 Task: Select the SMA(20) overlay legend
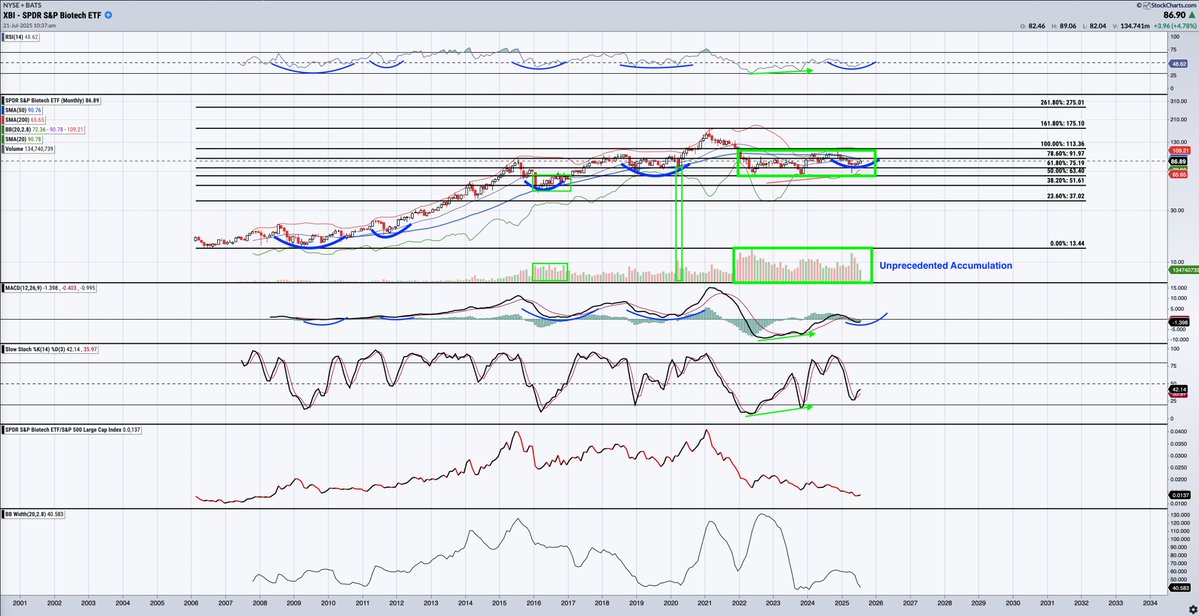(x=21, y=139)
